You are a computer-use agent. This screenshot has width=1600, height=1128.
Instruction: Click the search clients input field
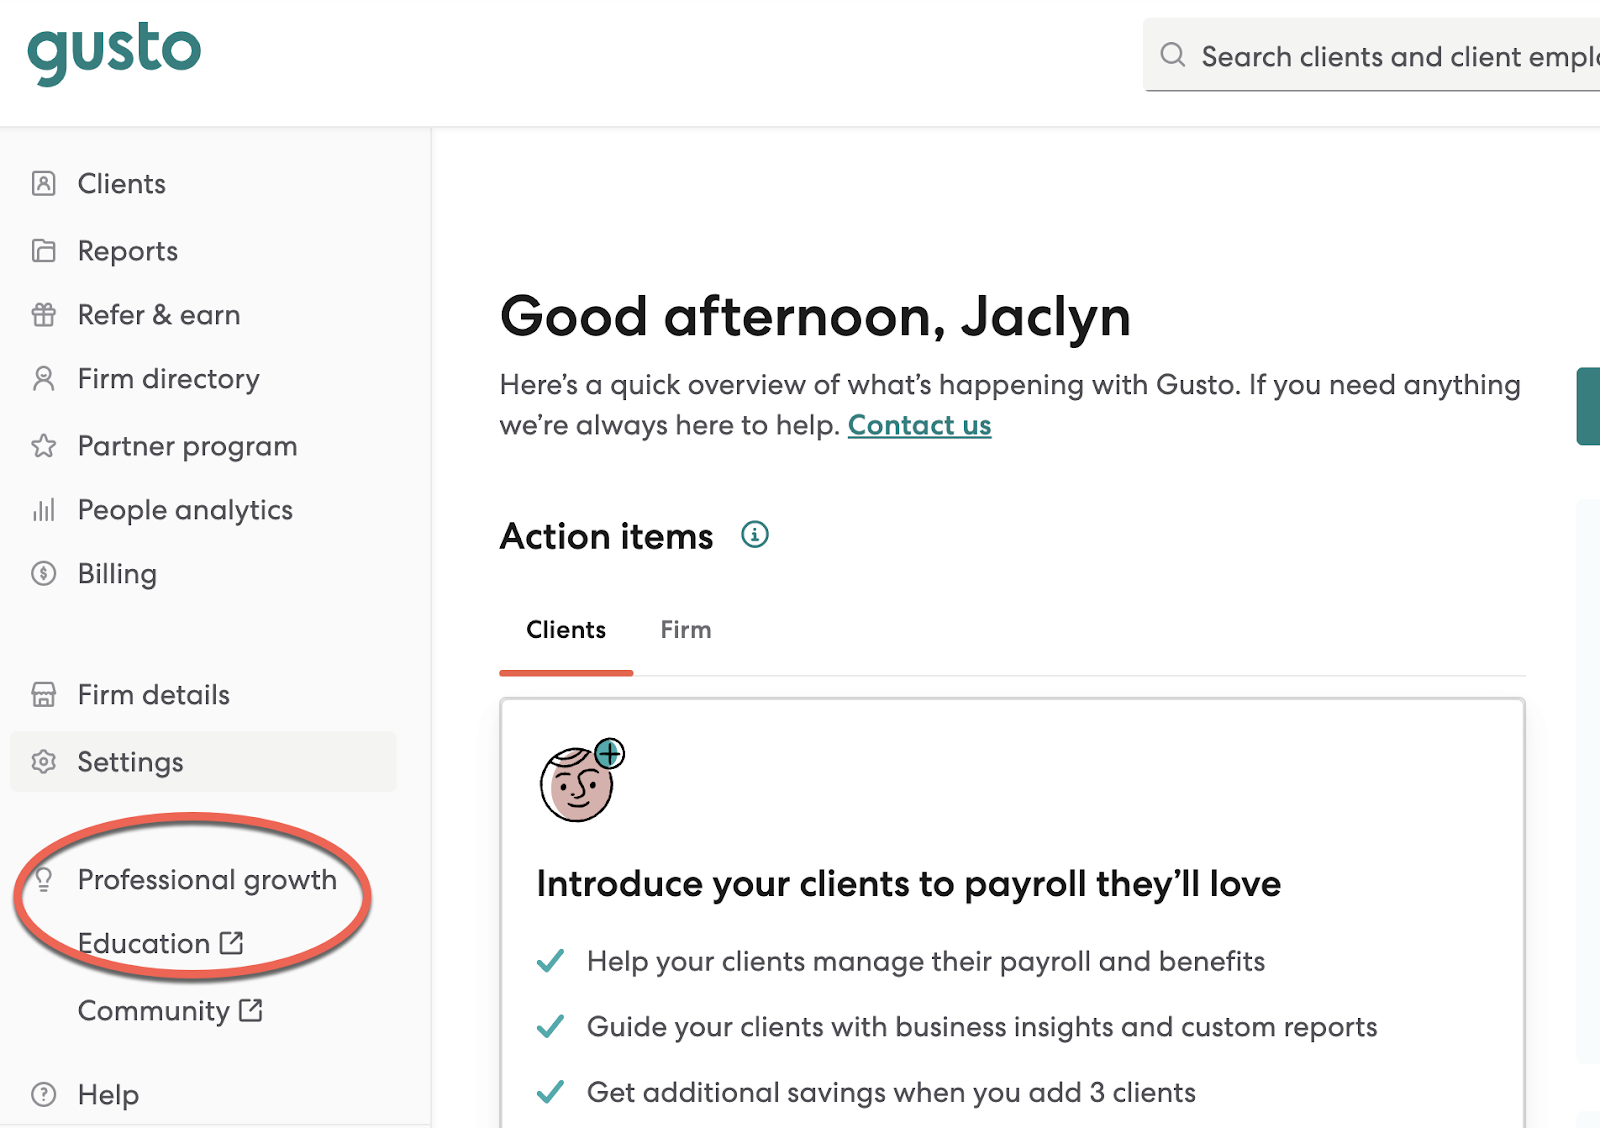(x=1390, y=56)
